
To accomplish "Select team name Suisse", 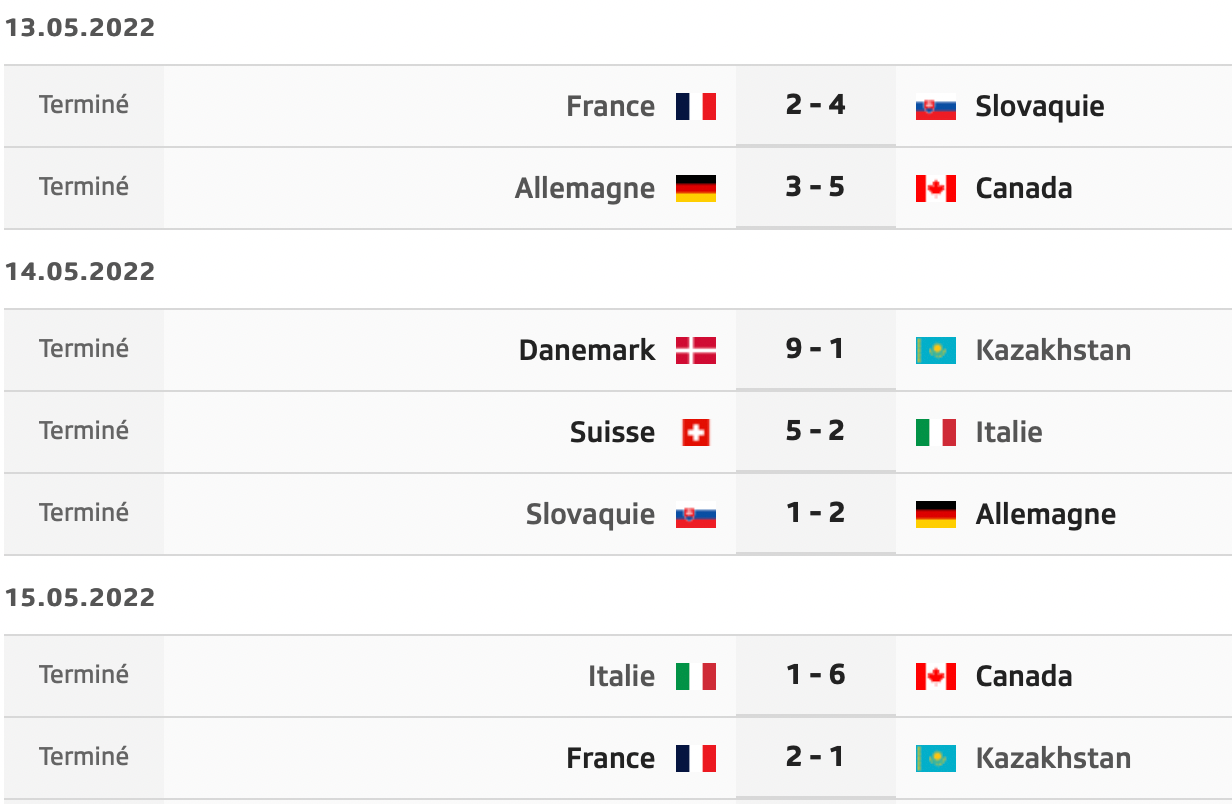I will 613,432.
